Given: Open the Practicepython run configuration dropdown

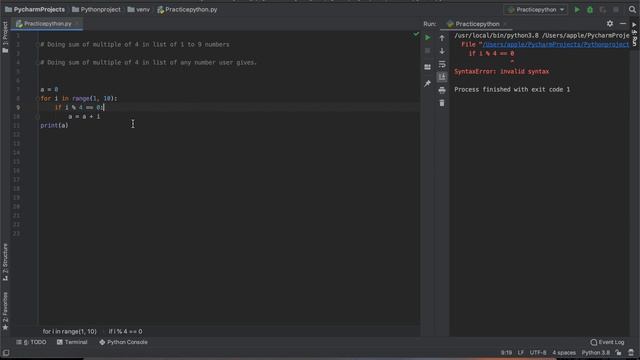Looking at the screenshot, I should coord(536,9).
